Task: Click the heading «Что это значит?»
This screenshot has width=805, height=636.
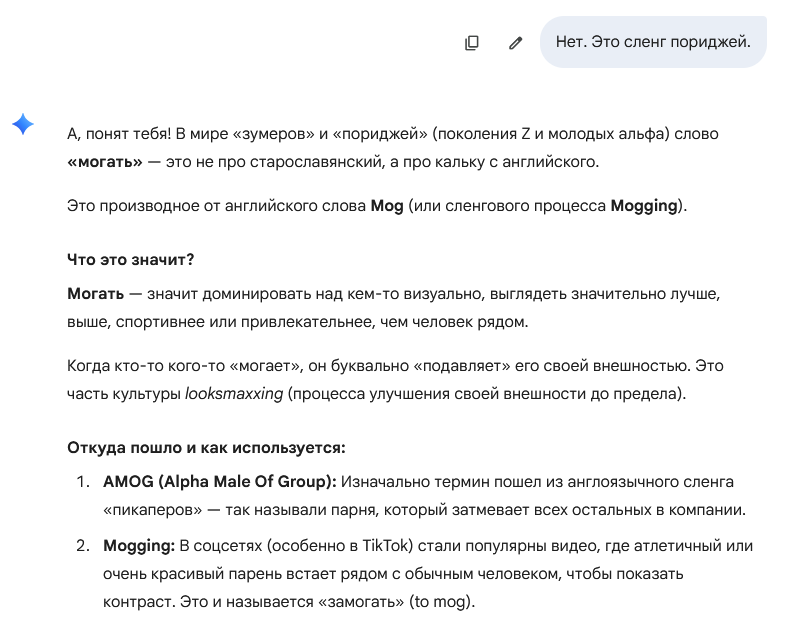Action: coord(130,260)
